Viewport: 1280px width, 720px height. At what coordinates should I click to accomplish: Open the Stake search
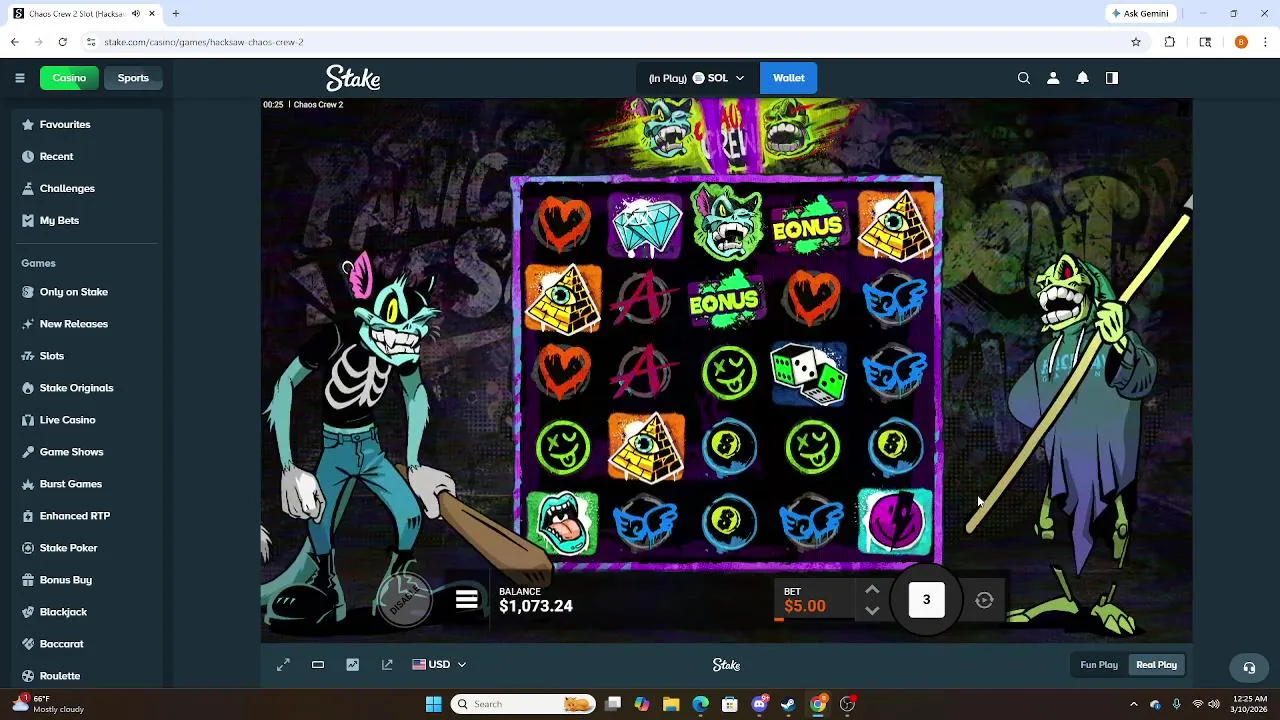click(1023, 78)
